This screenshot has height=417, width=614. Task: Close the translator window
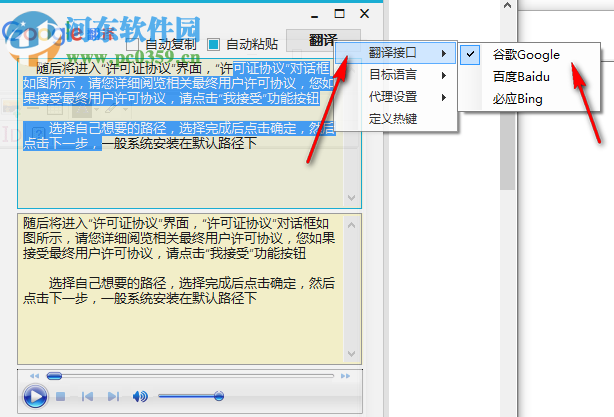365,14
